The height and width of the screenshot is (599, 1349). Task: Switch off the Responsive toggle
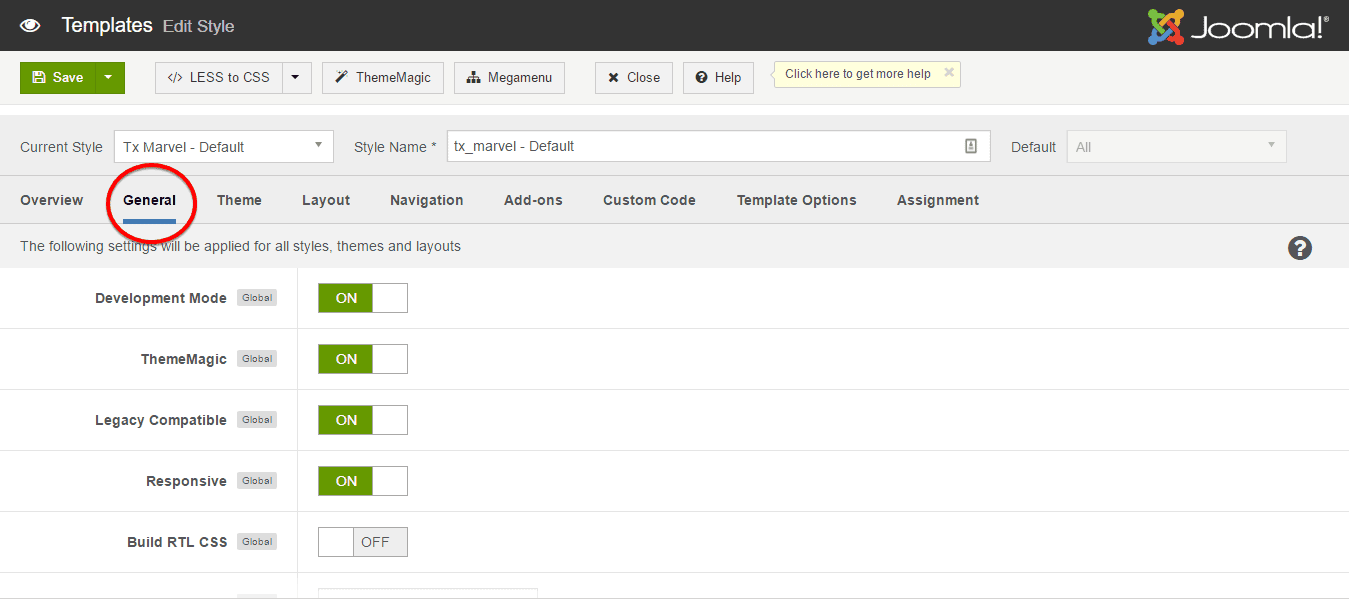coord(362,481)
